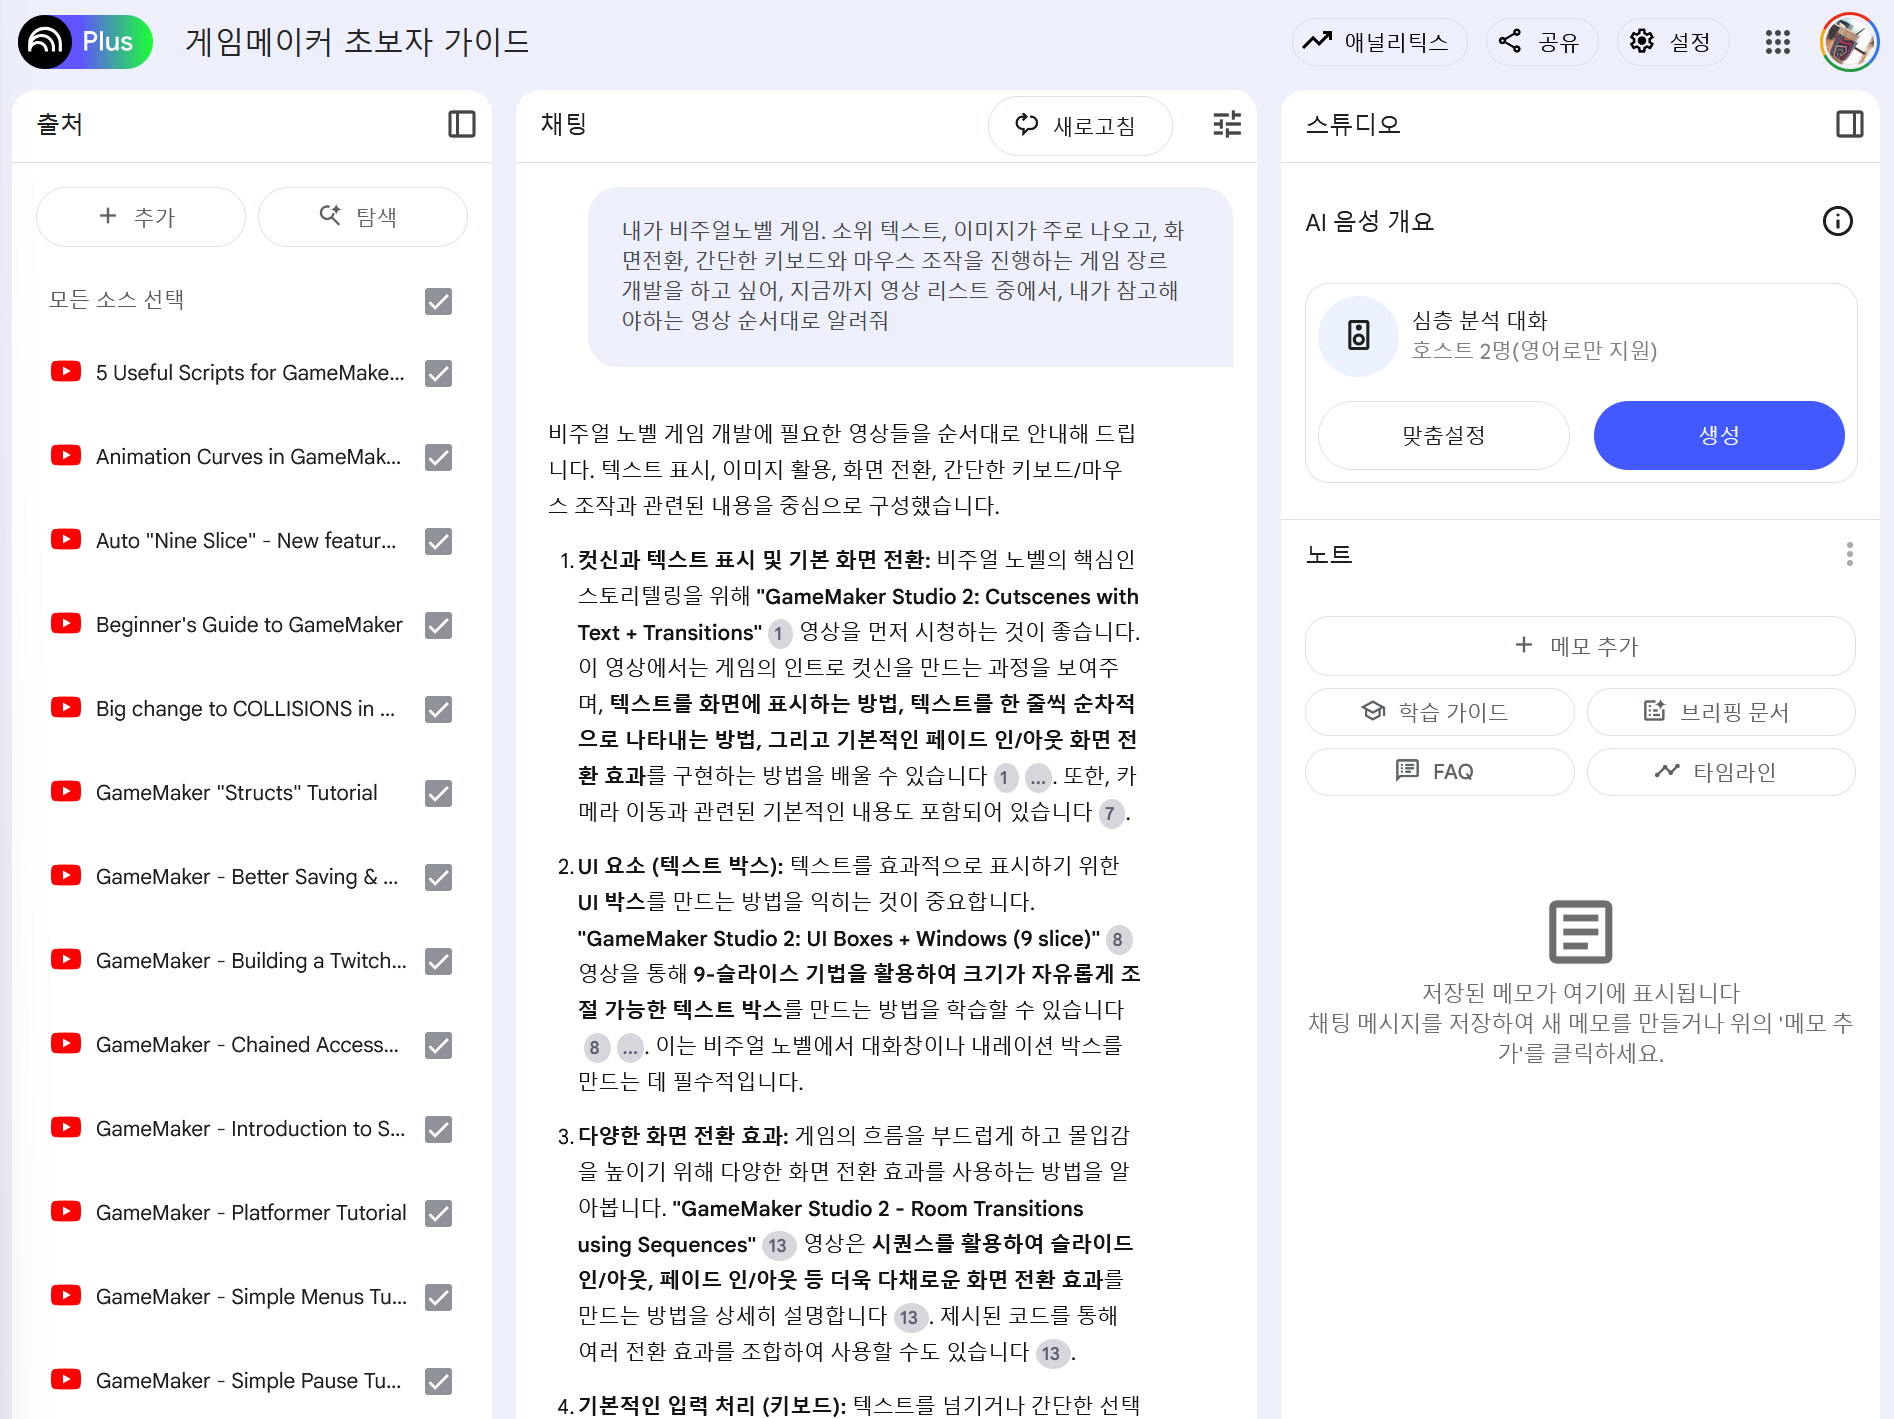The height and width of the screenshot is (1419, 1894).
Task: Click the notebook title 게임메이커 초보자 가이드
Action: click(x=357, y=42)
